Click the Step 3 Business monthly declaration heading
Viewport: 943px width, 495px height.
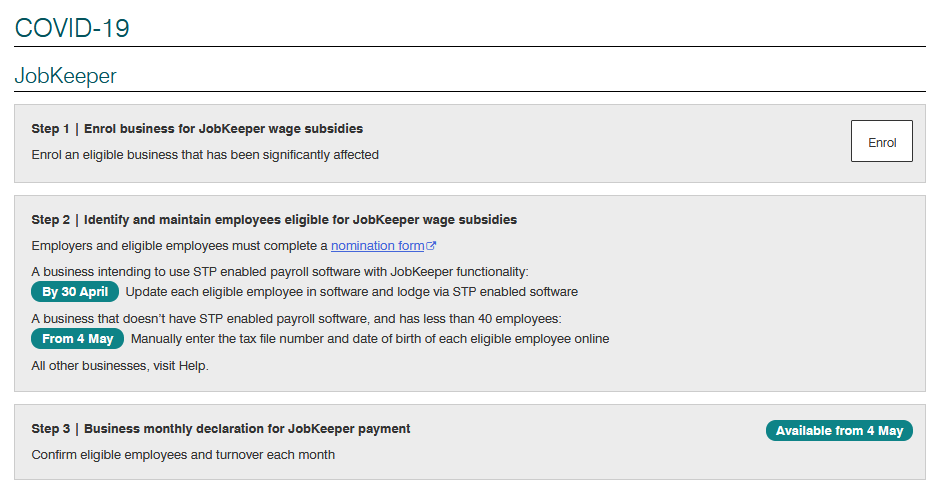(221, 429)
